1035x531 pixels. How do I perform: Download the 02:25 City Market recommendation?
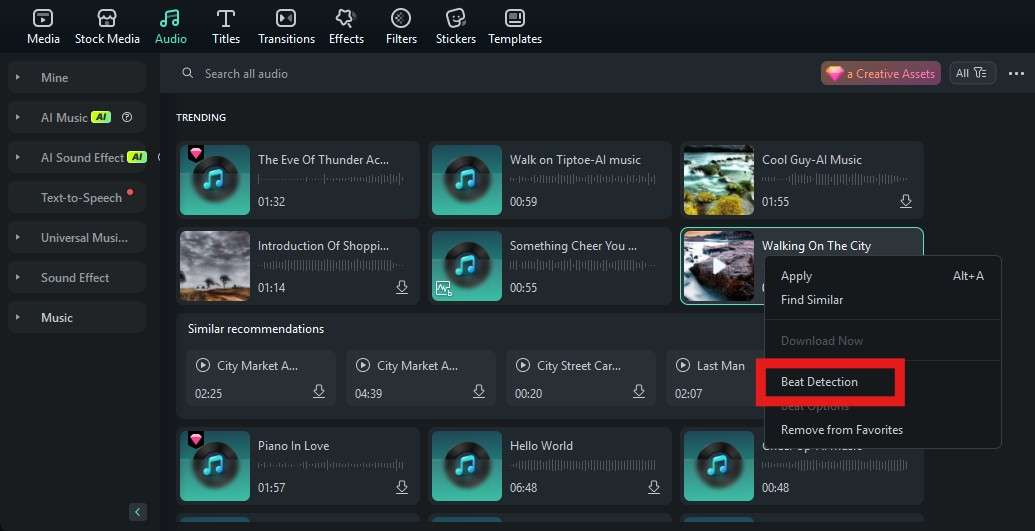pos(319,392)
